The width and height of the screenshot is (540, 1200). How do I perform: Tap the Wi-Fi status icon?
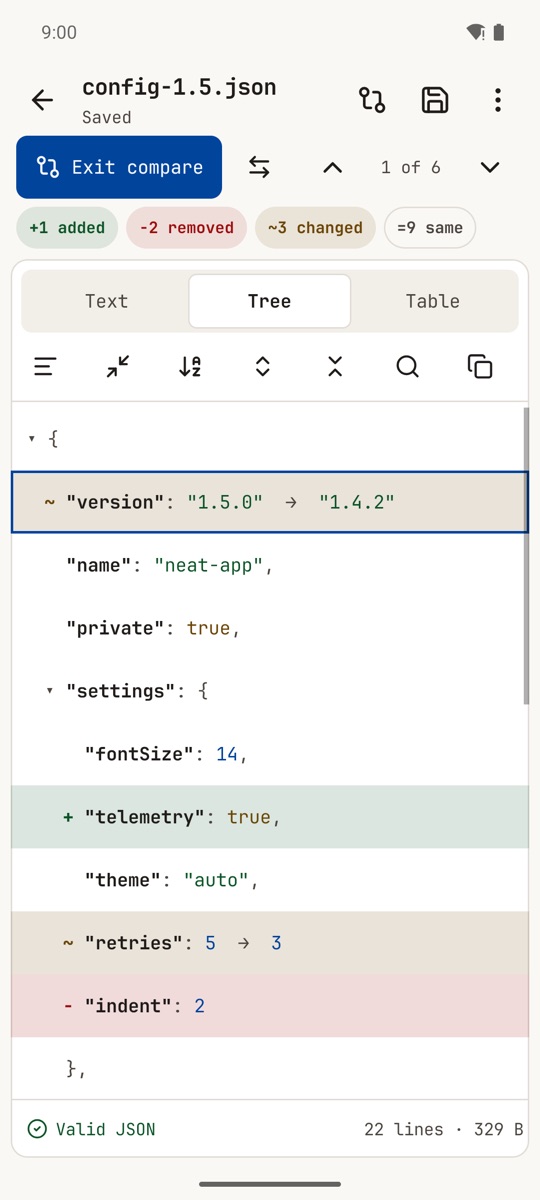(x=476, y=33)
